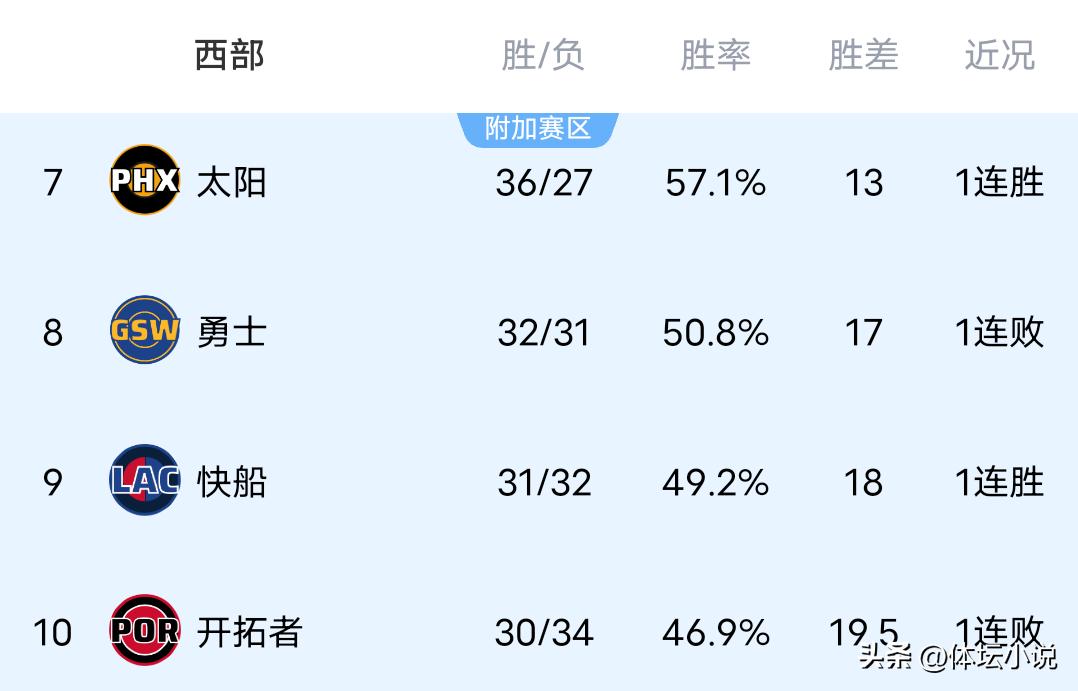The width and height of the screenshot is (1078, 691).
Task: Click the Portland Trail Blazers POR logo
Action: [x=145, y=631]
